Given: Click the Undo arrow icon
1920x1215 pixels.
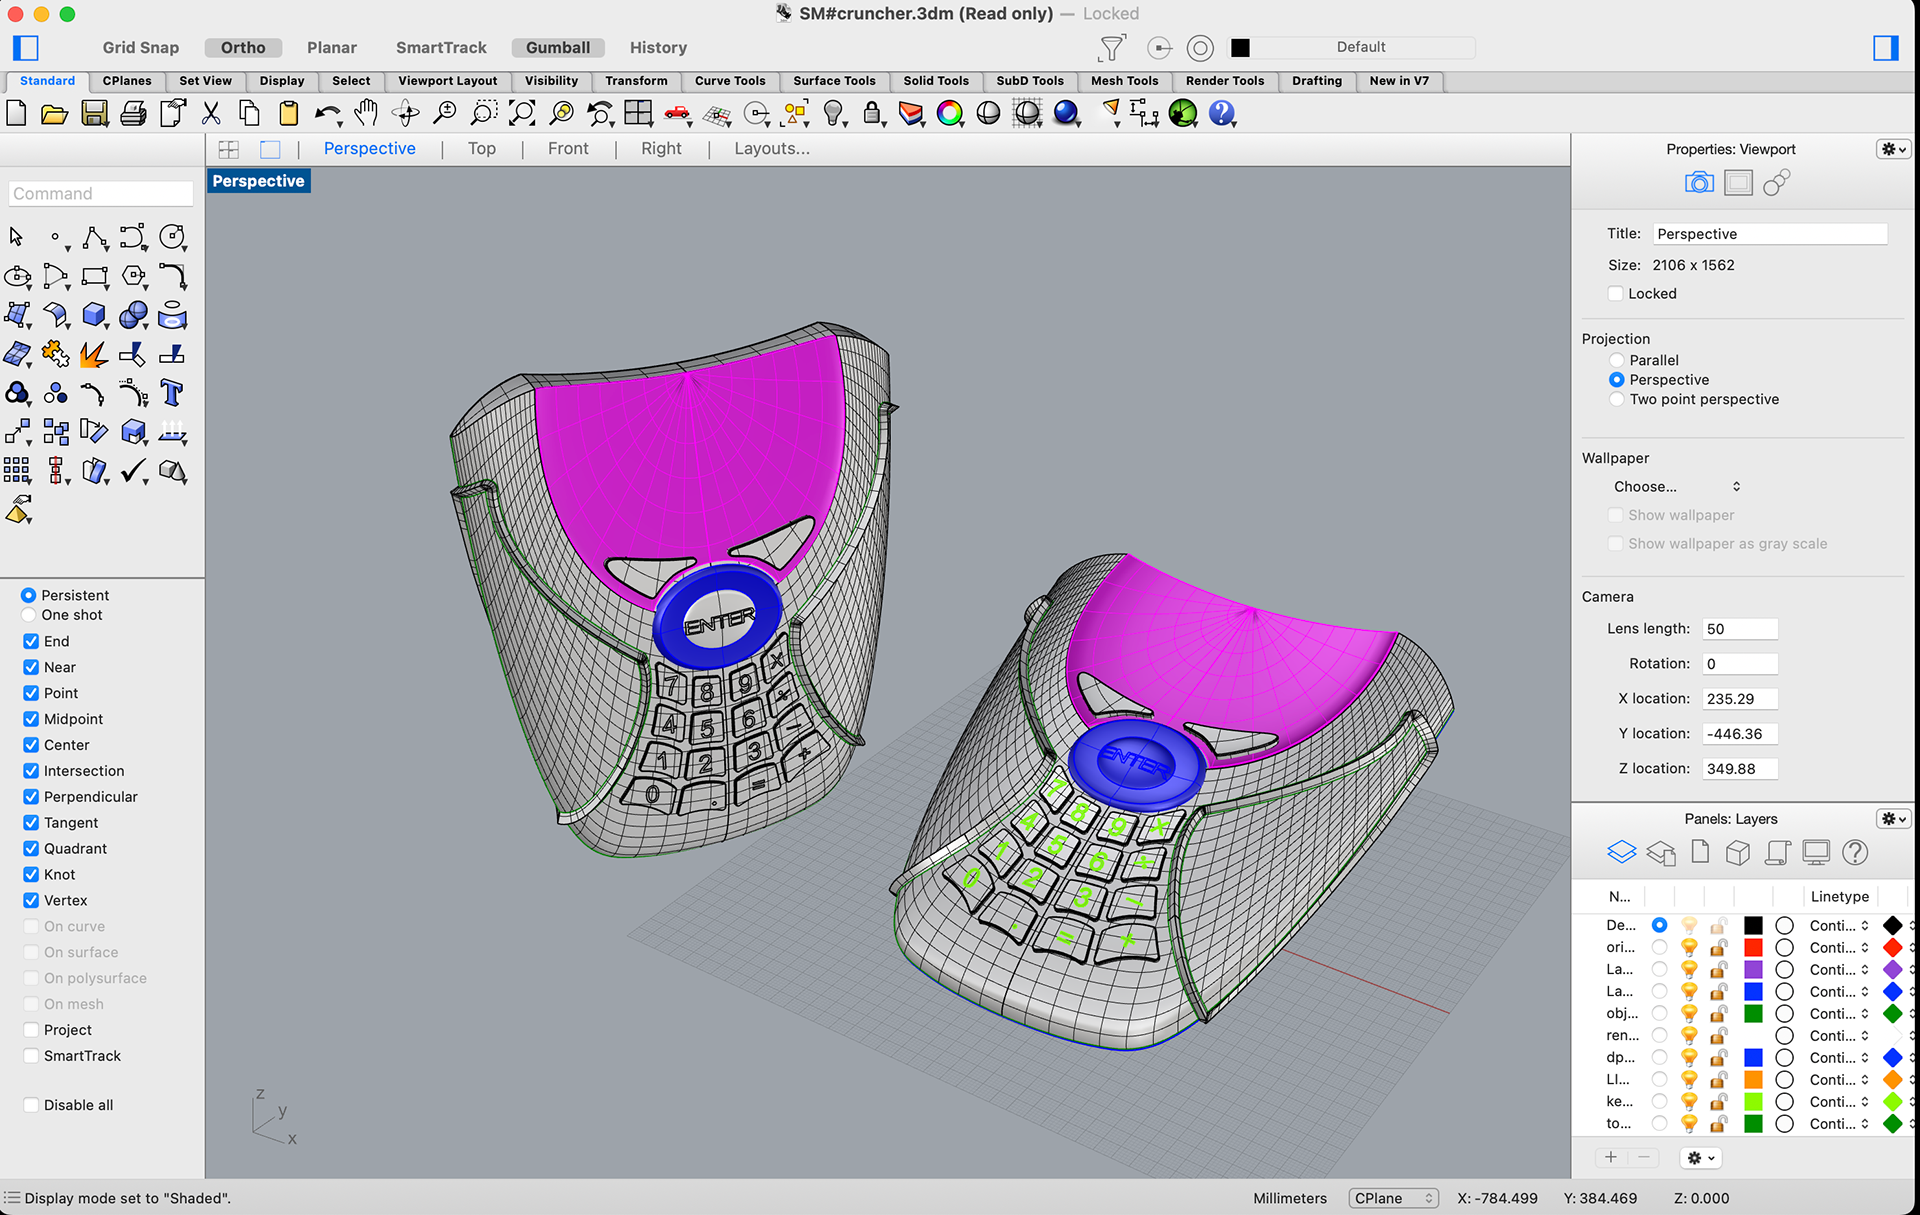Looking at the screenshot, I should point(325,114).
